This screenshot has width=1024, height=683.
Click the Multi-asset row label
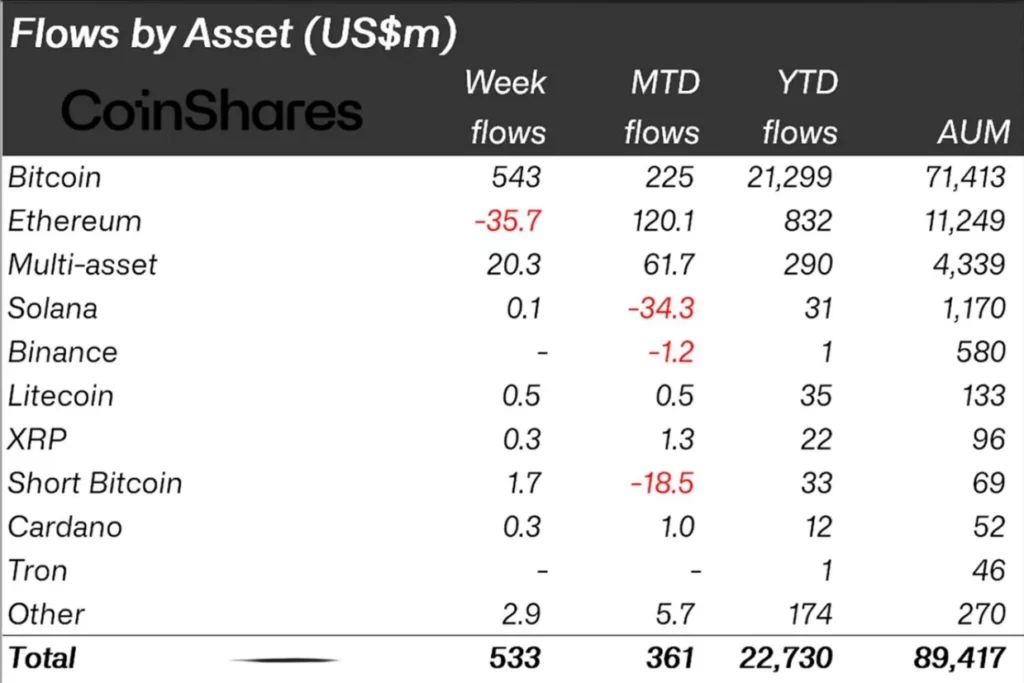click(x=82, y=265)
